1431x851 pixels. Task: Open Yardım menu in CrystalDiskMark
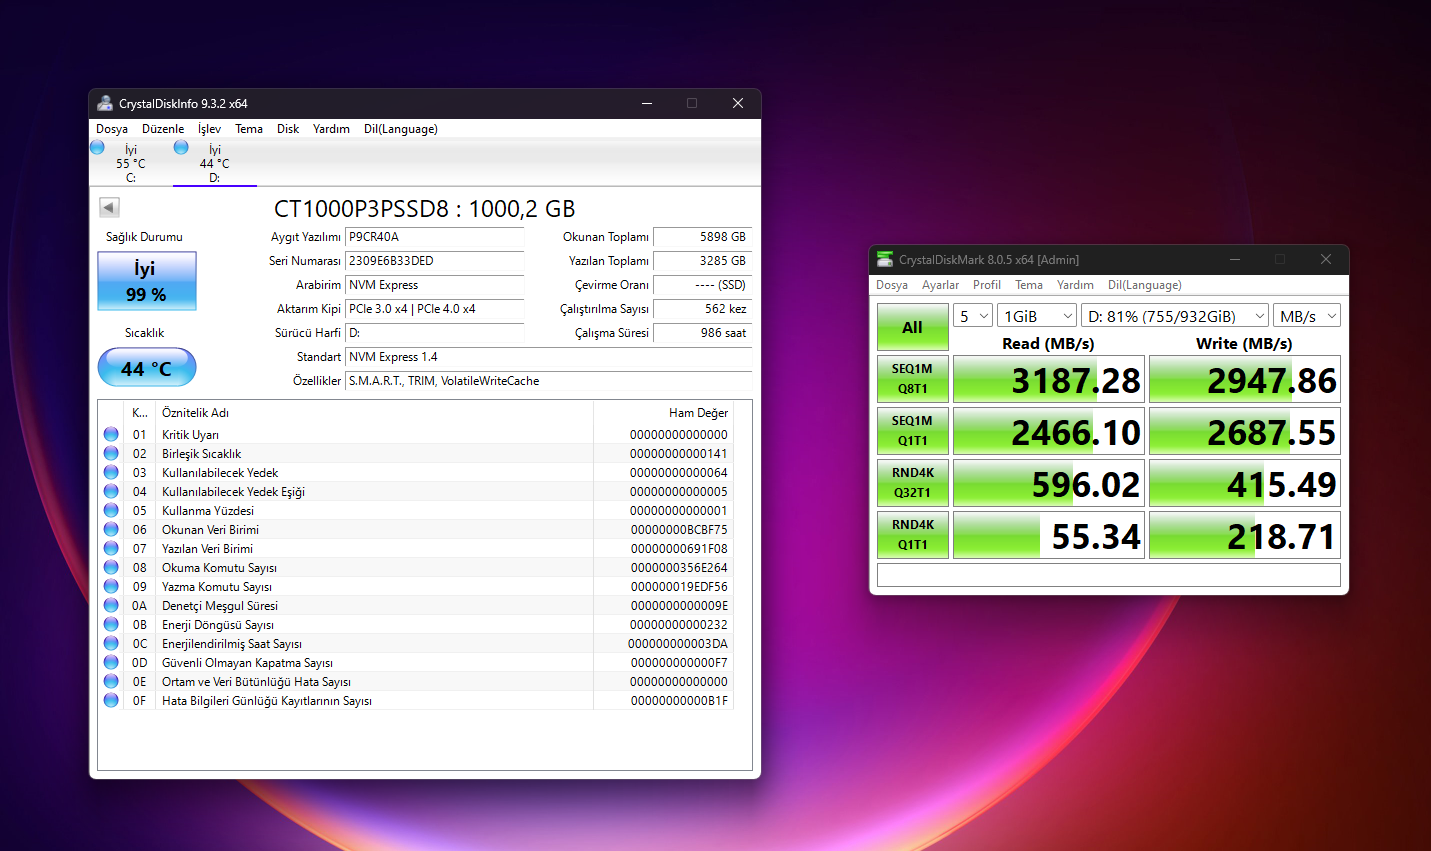1075,285
